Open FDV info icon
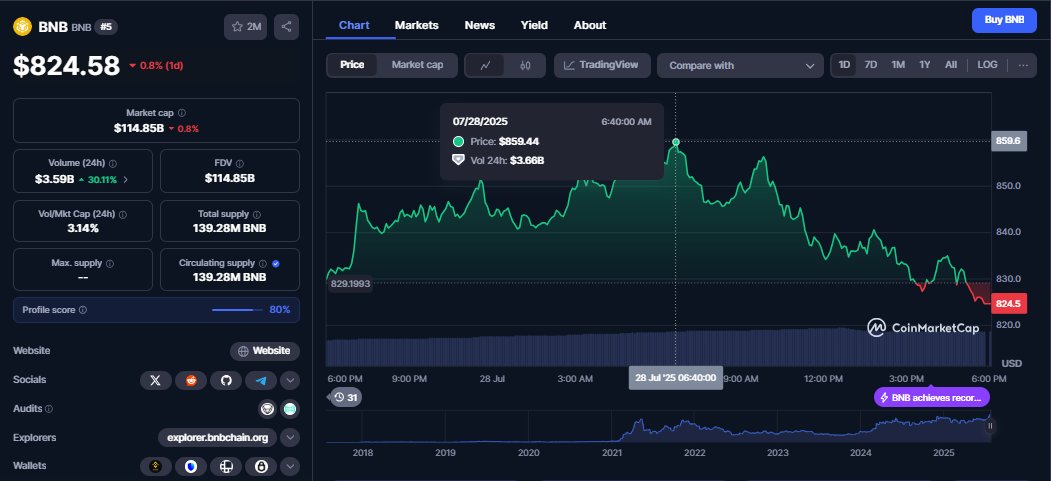Screen dimensions: 1051x481 [x=239, y=163]
